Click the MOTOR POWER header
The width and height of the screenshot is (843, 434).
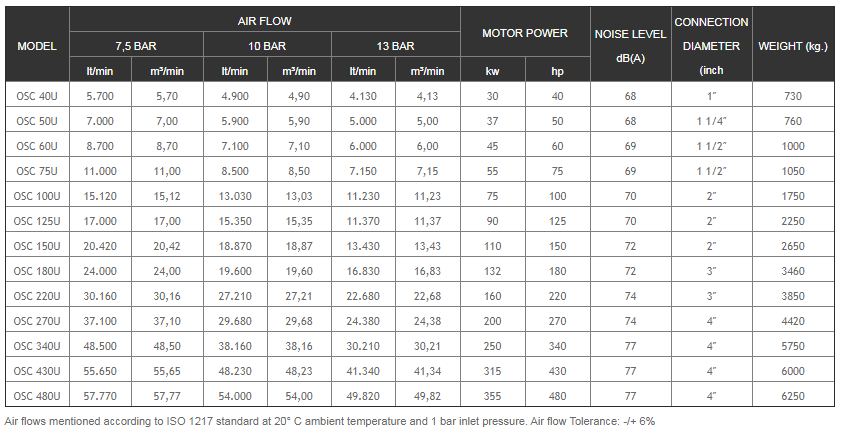(525, 33)
